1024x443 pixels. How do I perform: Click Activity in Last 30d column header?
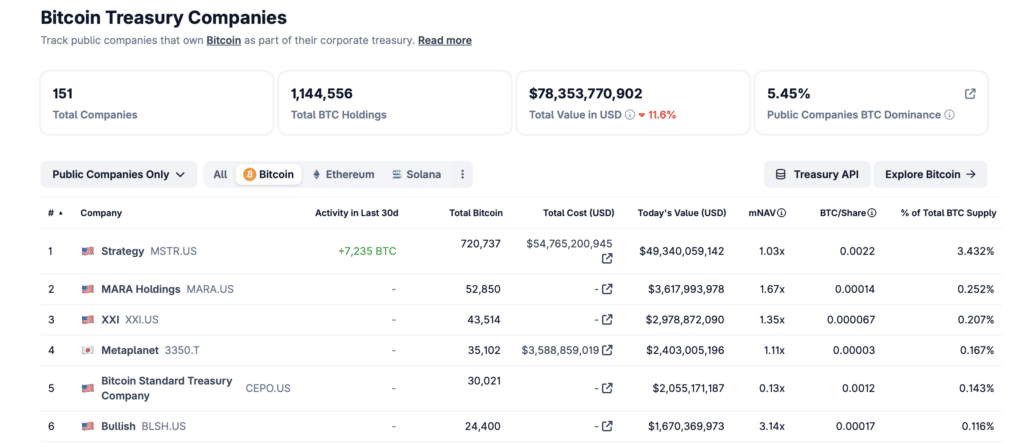[x=357, y=213]
